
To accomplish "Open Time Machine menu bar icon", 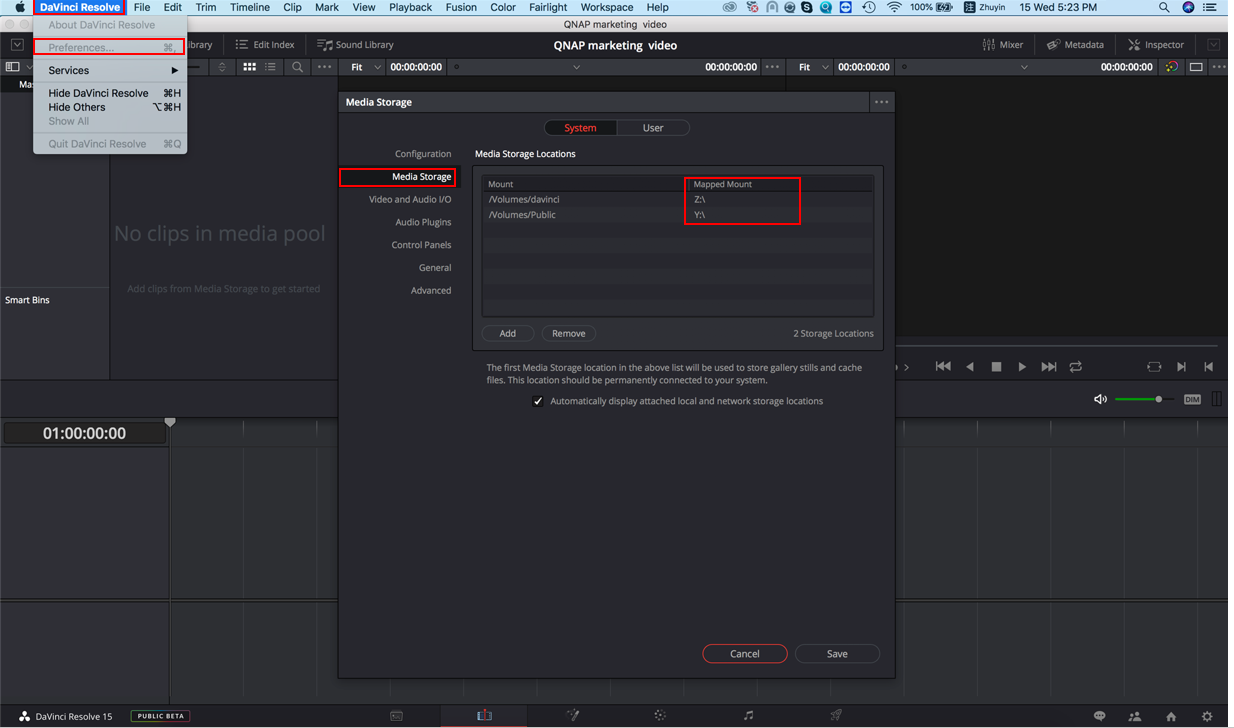I will (x=869, y=7).
